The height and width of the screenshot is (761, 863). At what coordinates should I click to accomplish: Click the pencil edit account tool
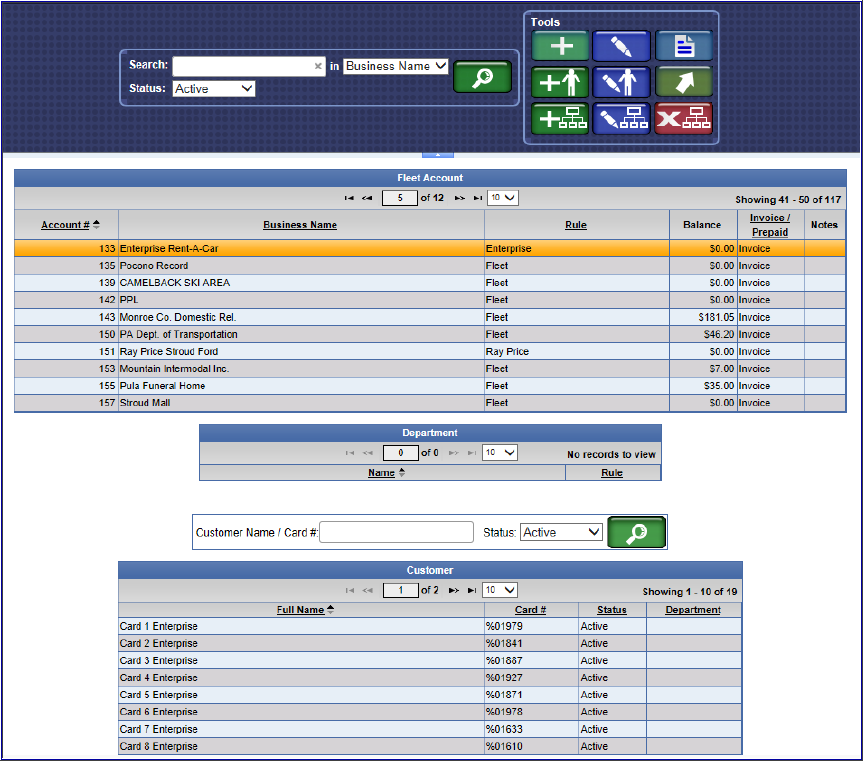621,46
